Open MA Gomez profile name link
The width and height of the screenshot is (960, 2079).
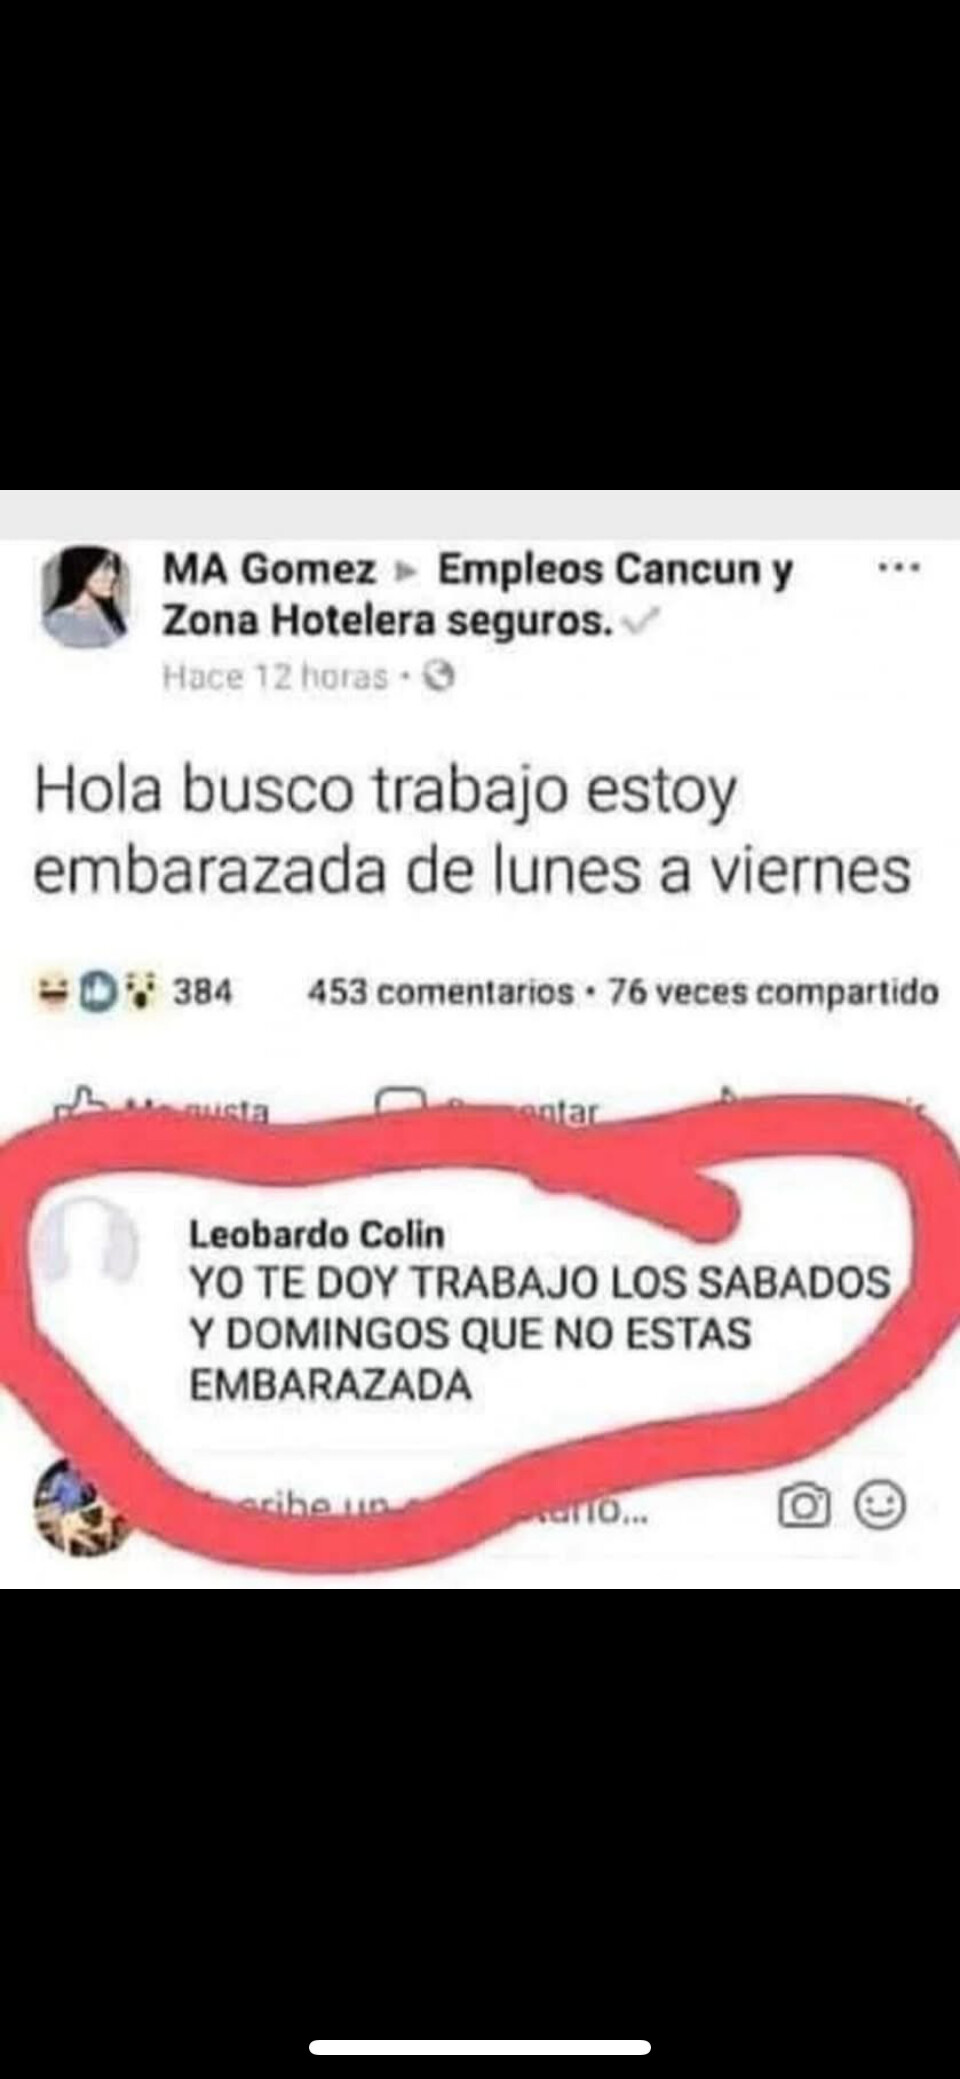(269, 569)
